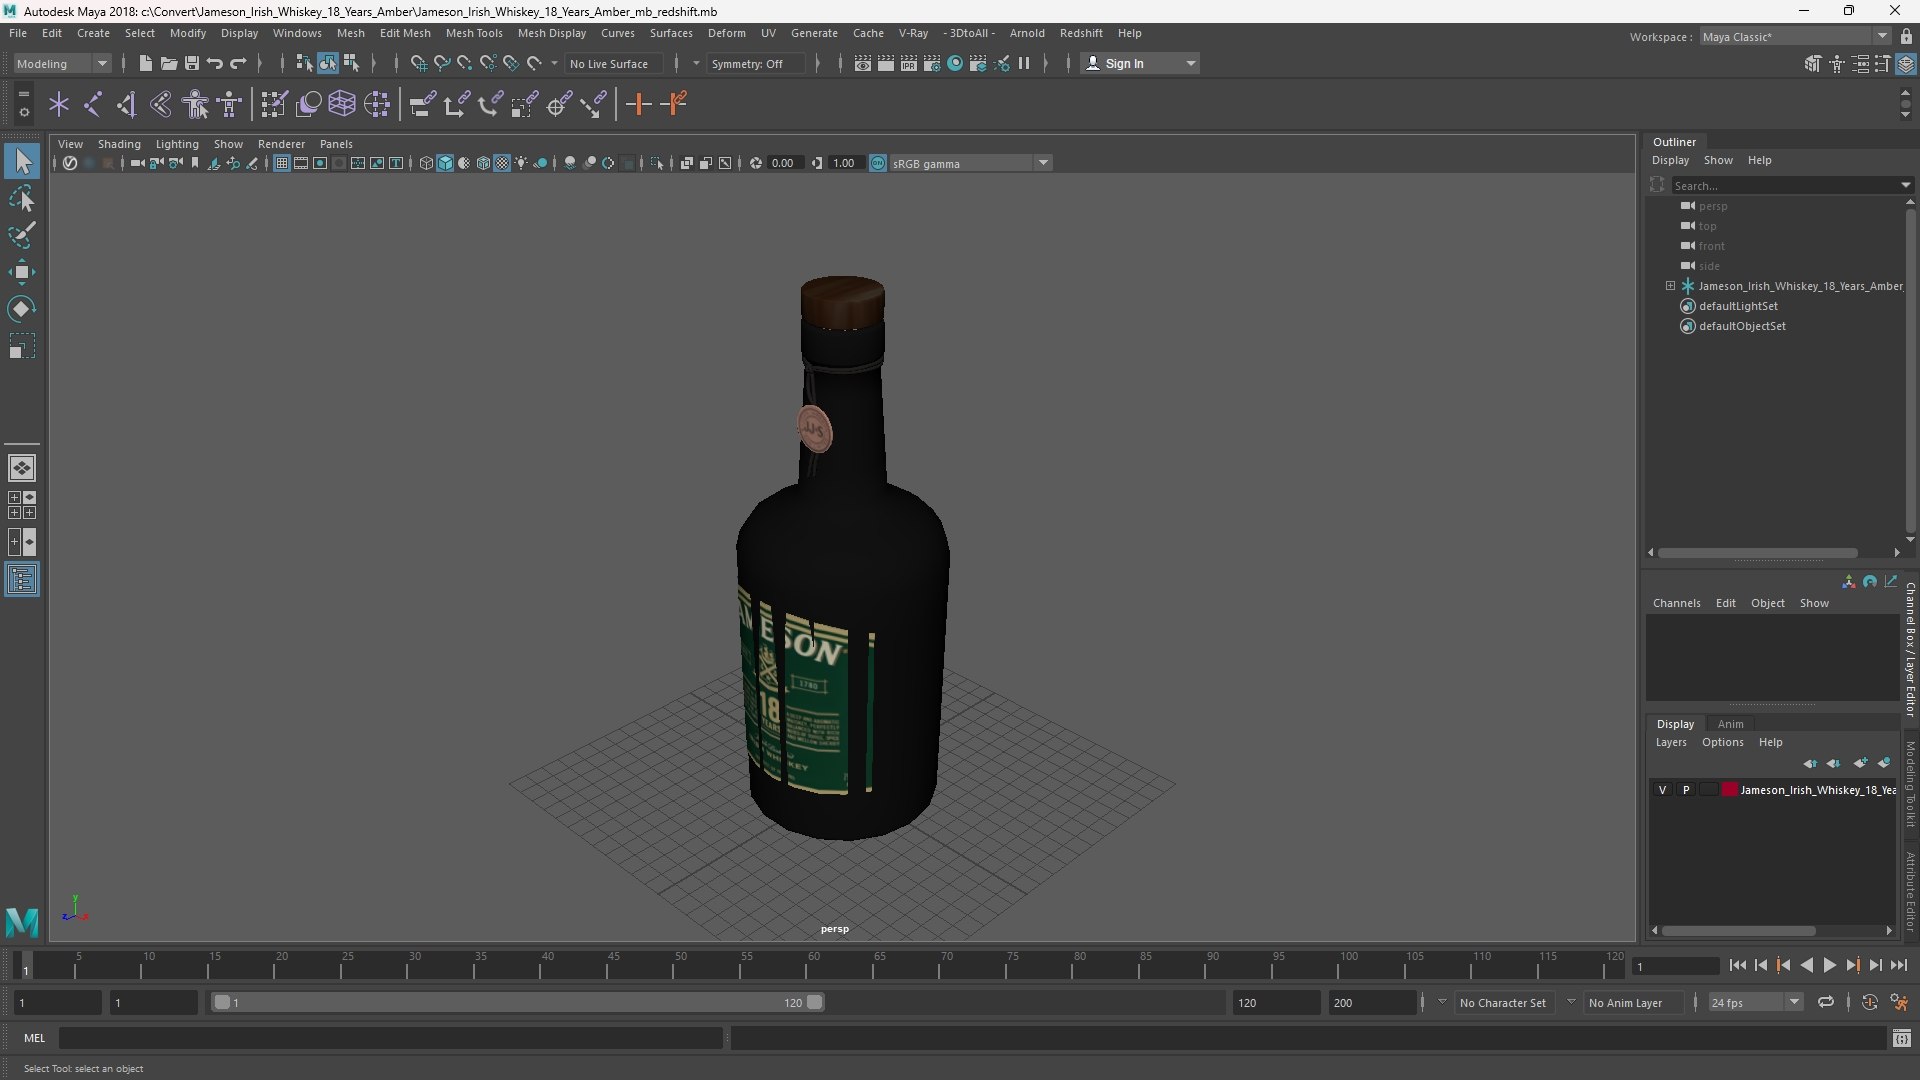Switch to the Anim layer tab
Image resolution: width=1920 pixels, height=1080 pixels.
click(x=1730, y=724)
